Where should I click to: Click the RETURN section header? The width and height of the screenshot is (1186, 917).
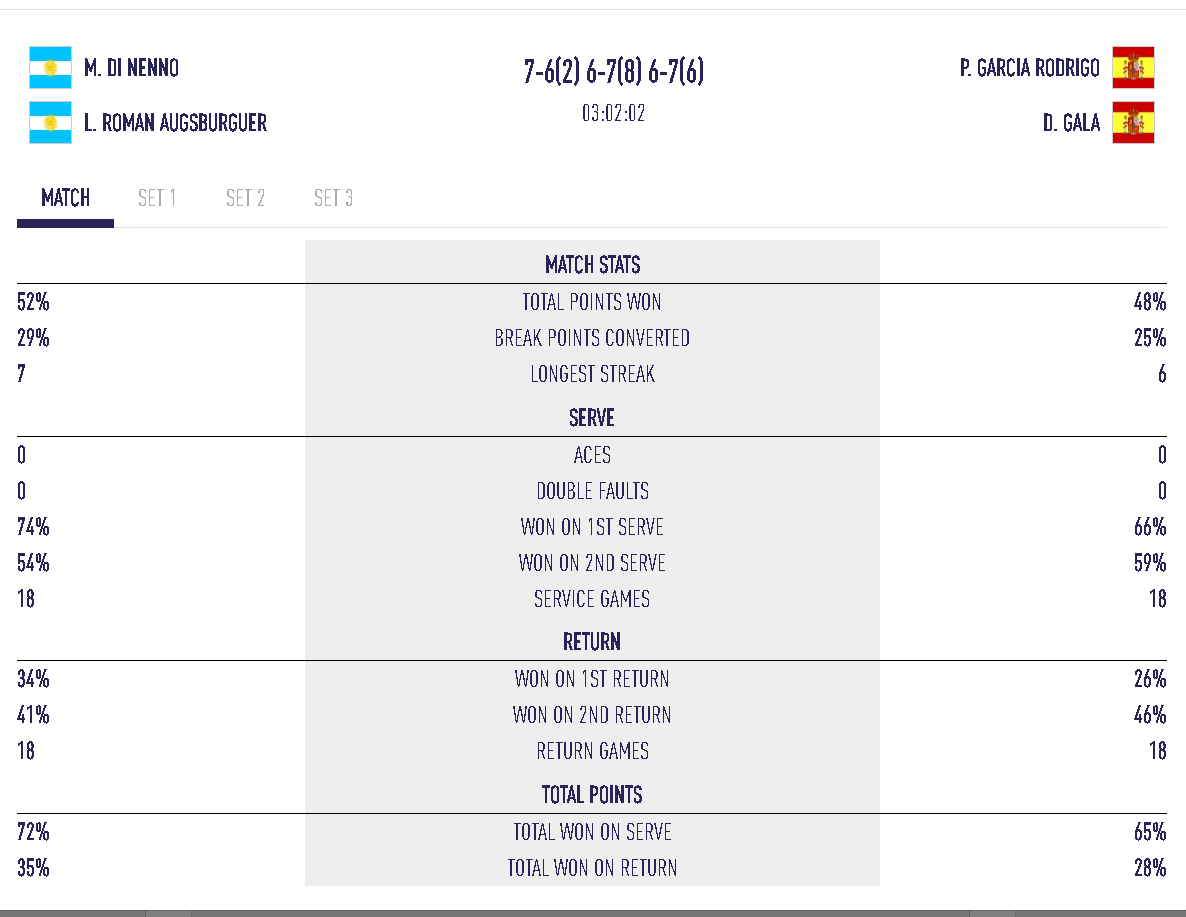[591, 641]
